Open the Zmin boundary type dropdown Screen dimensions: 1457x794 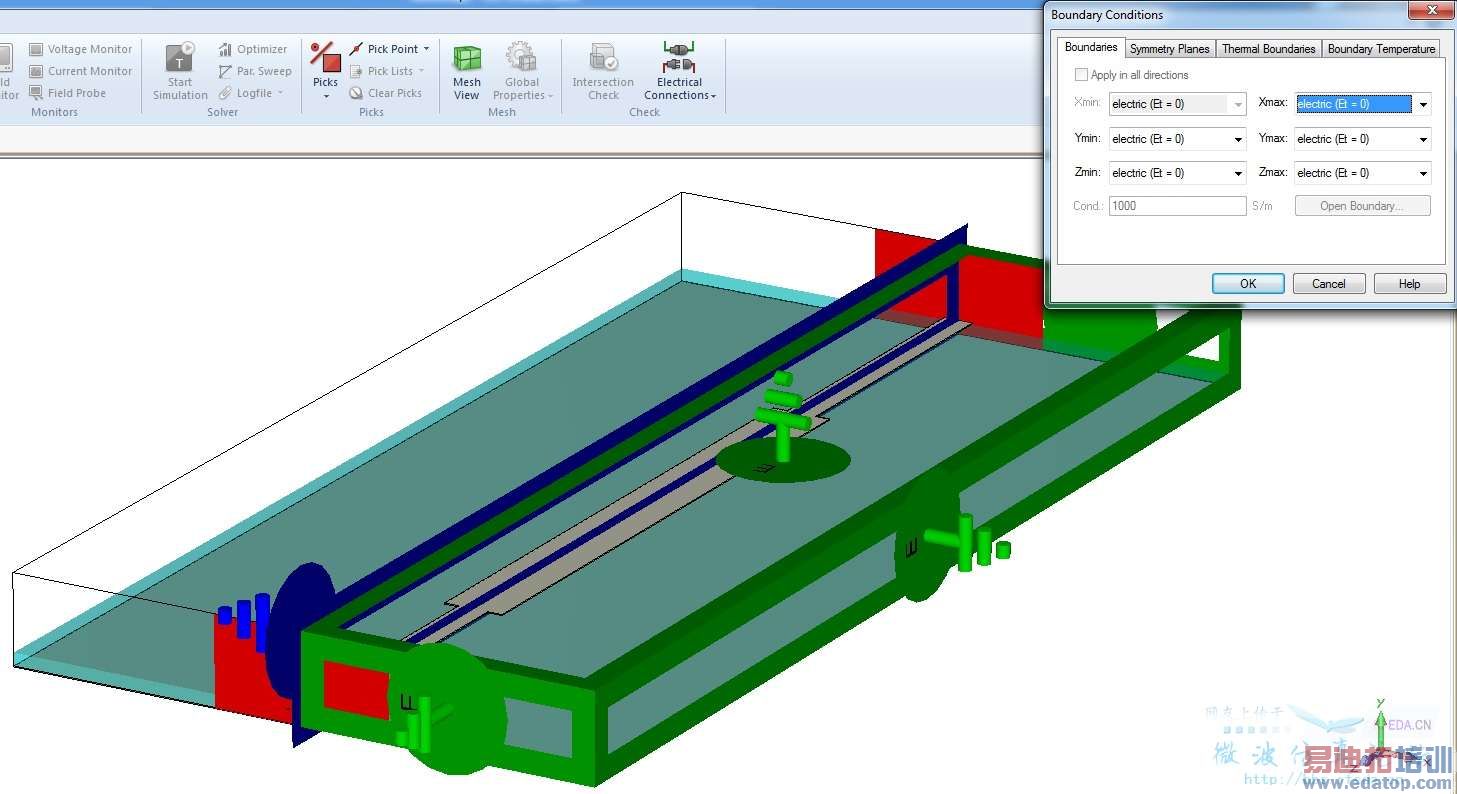pyautogui.click(x=1177, y=173)
